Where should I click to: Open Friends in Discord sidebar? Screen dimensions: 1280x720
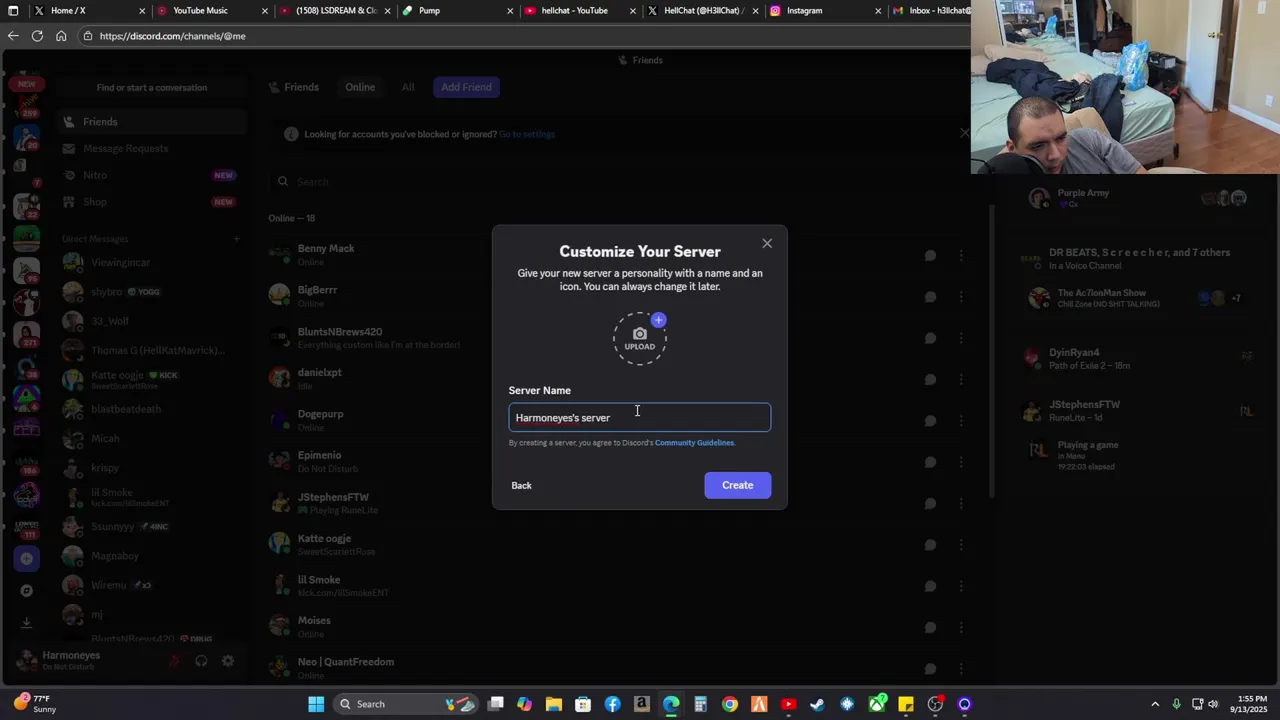coord(151,122)
